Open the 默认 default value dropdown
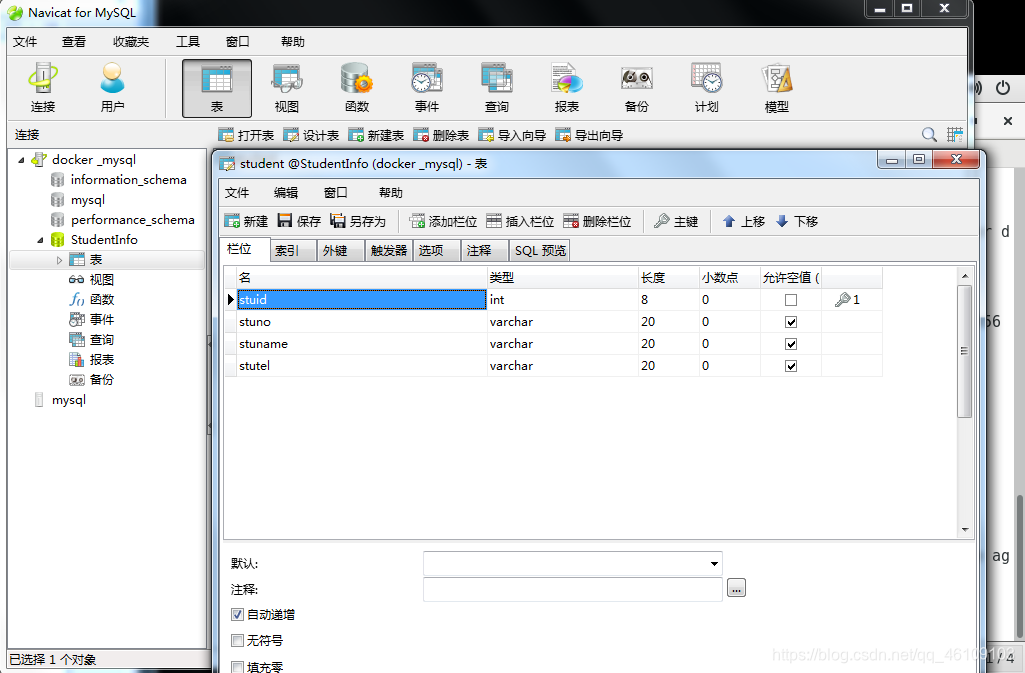Image resolution: width=1025 pixels, height=673 pixels. [714, 564]
